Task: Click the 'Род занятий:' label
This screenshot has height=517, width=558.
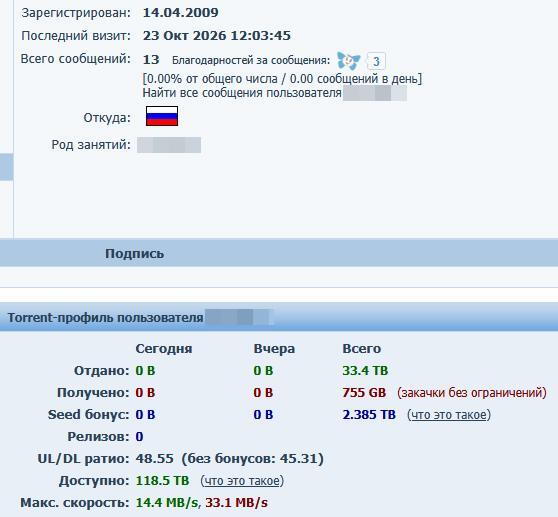Action: [91, 145]
